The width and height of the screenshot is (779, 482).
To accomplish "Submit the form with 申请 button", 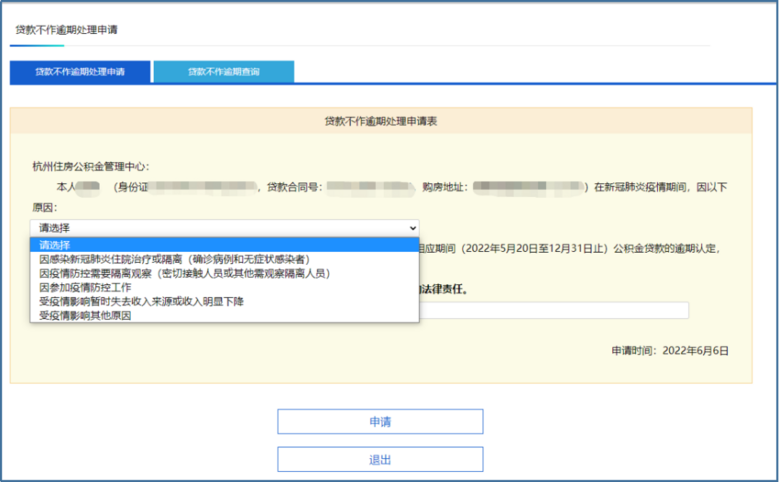I will tap(380, 422).
